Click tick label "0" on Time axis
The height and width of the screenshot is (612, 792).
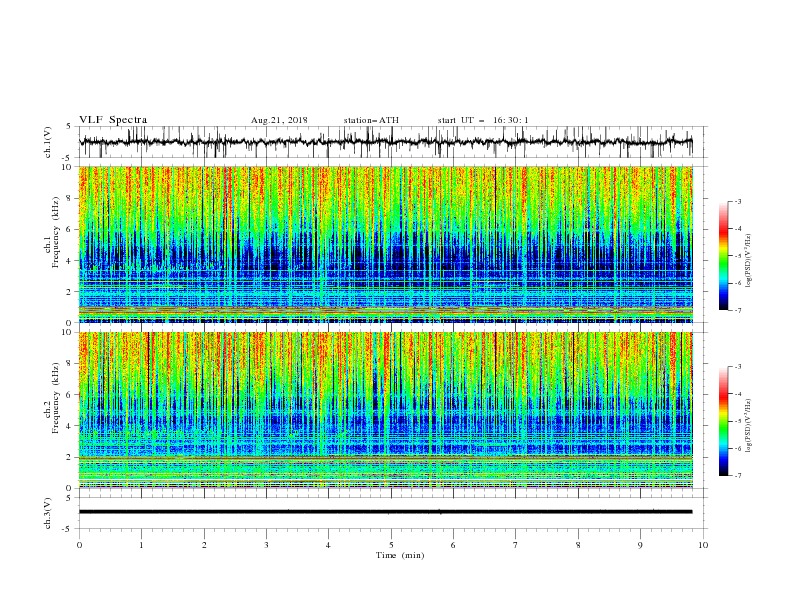[x=79, y=545]
